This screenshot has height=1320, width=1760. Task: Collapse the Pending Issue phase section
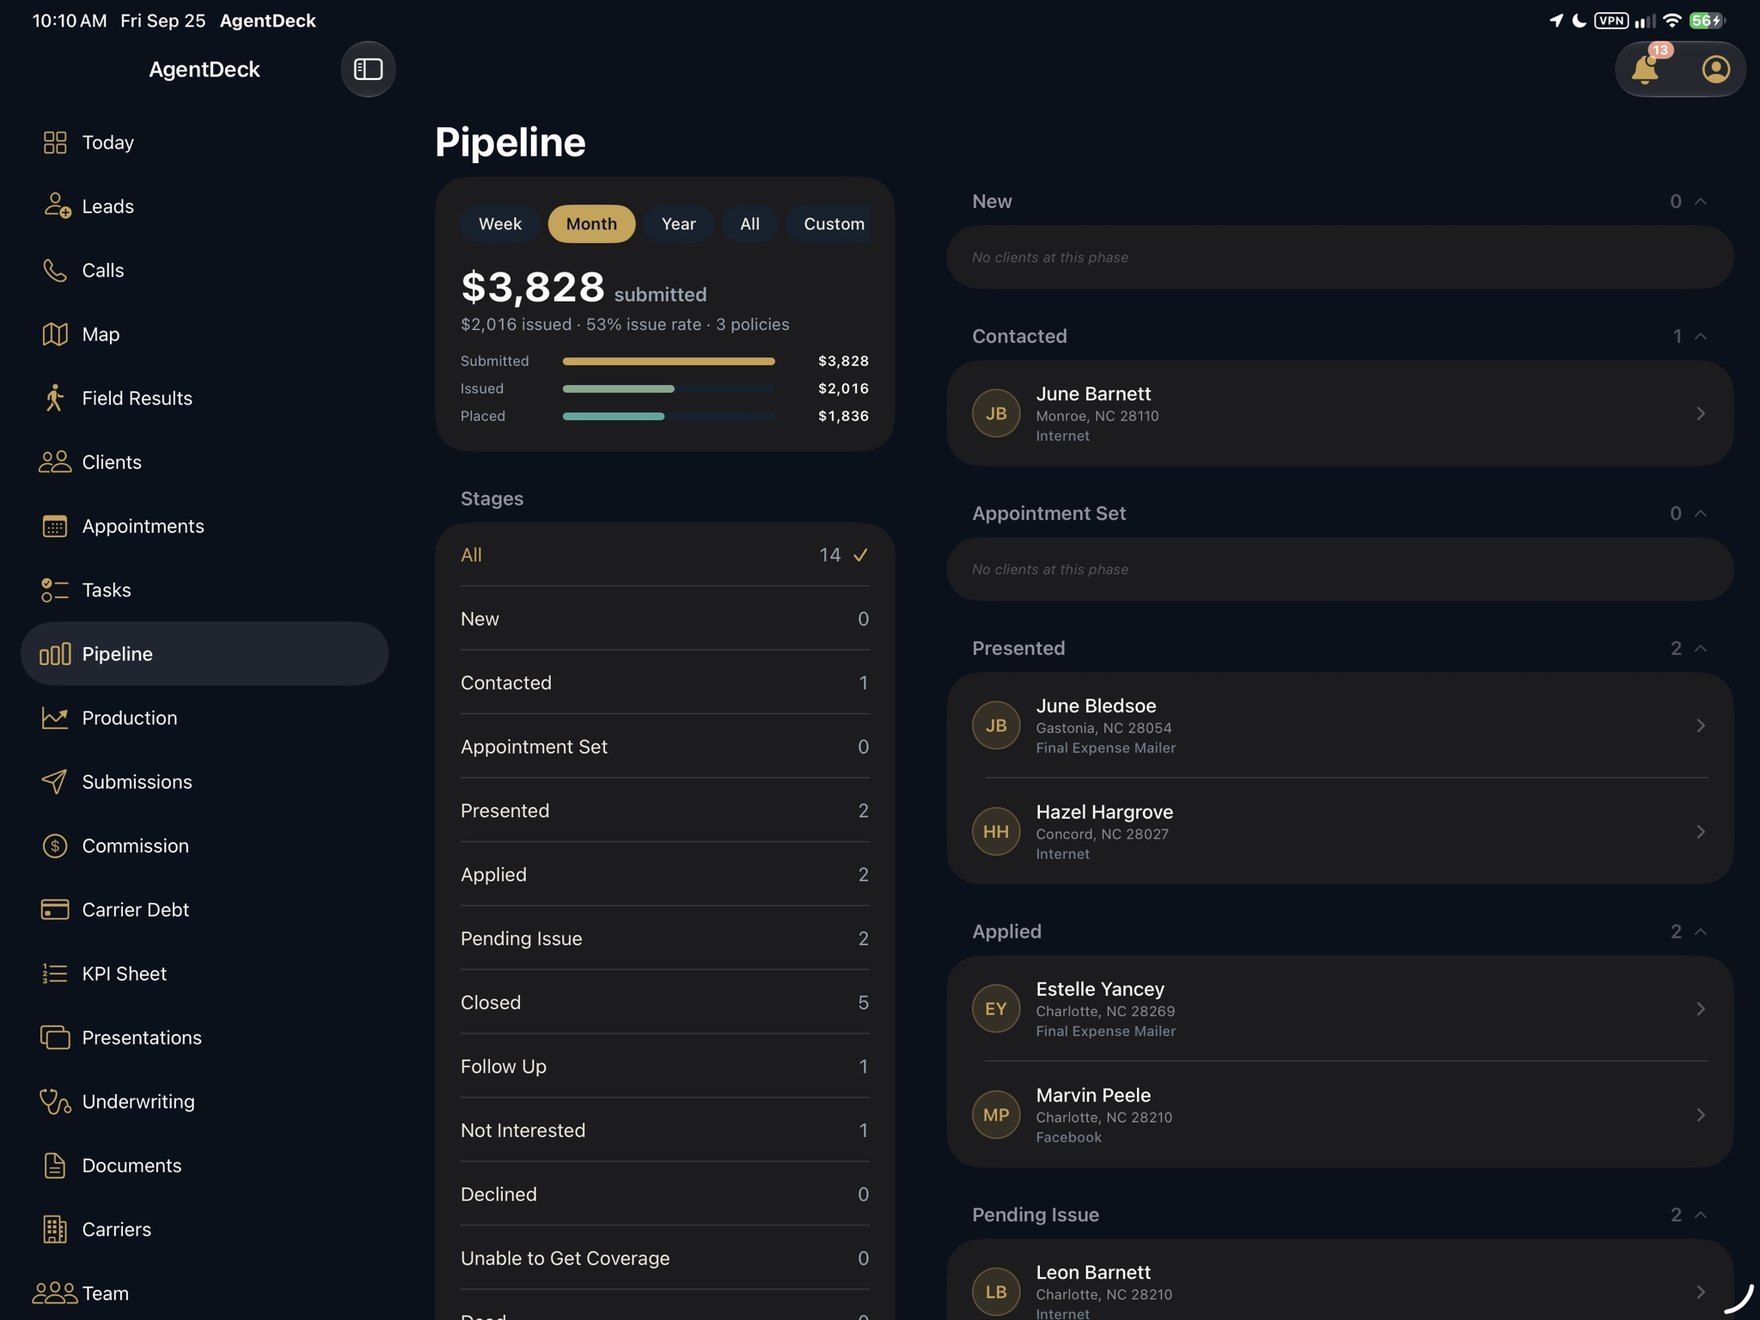pos(1700,1214)
